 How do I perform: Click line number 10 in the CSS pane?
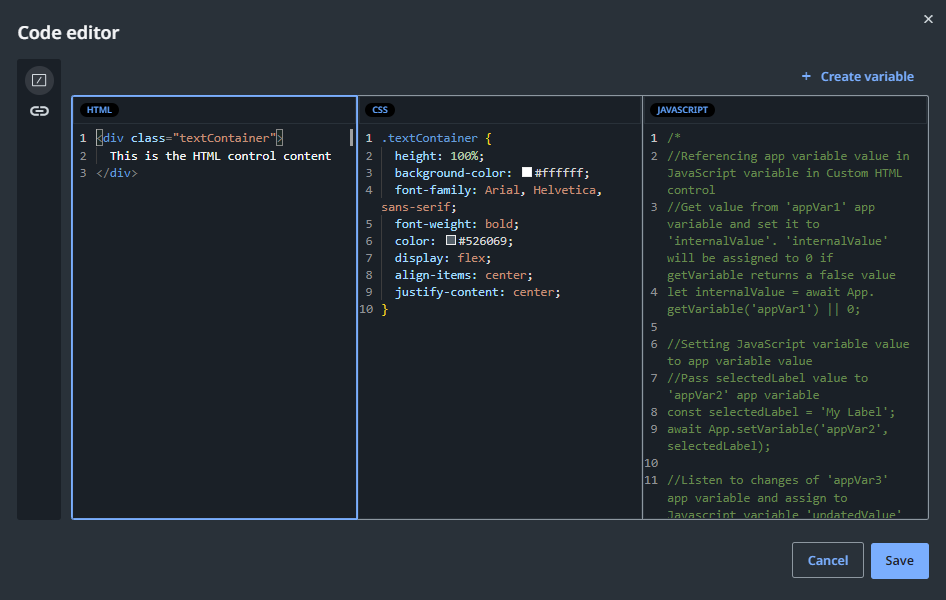(x=366, y=310)
